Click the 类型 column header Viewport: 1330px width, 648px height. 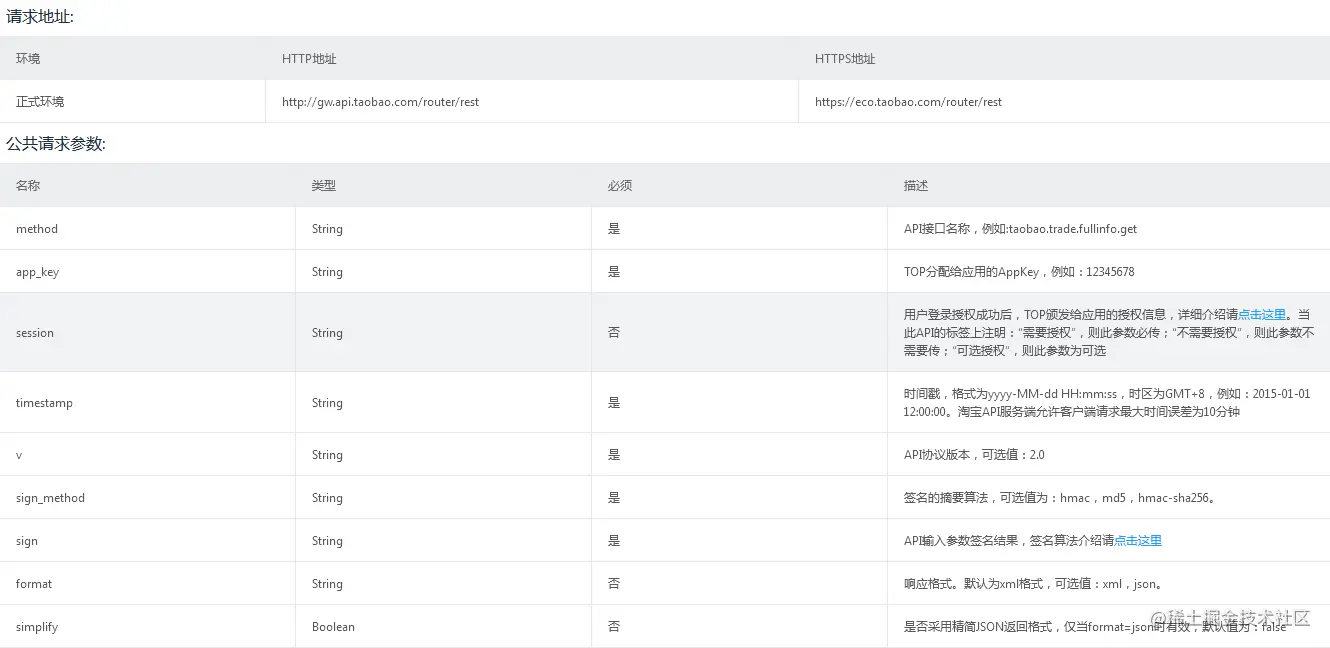coord(324,186)
